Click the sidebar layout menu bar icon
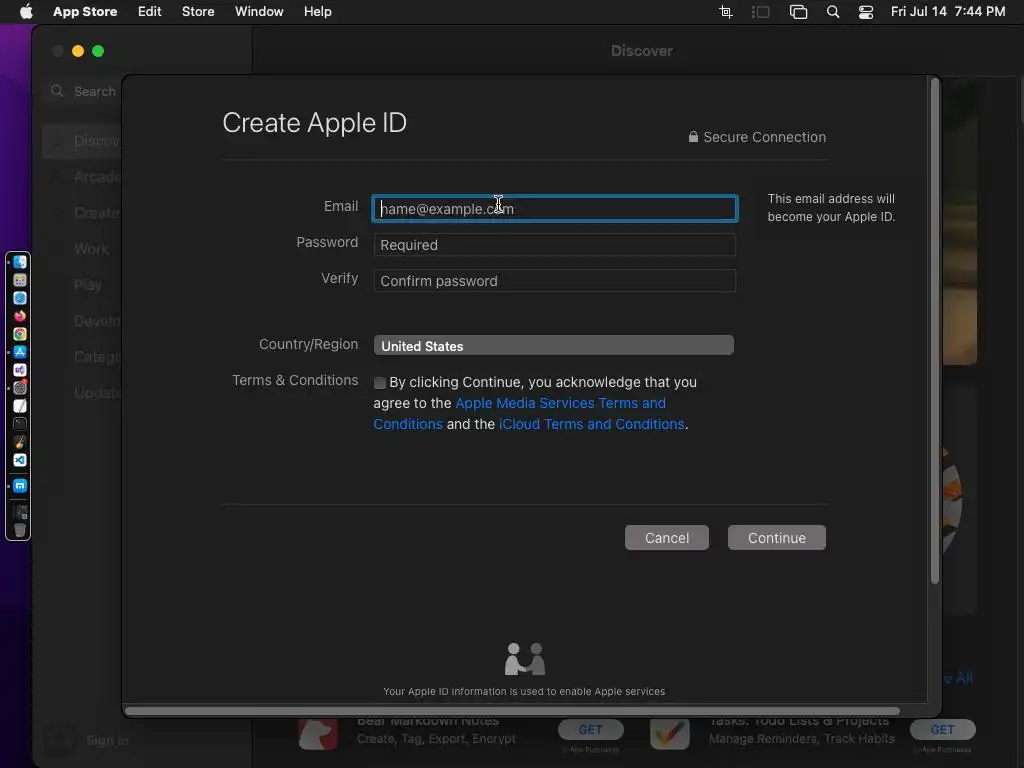The height and width of the screenshot is (768, 1024). click(x=761, y=12)
